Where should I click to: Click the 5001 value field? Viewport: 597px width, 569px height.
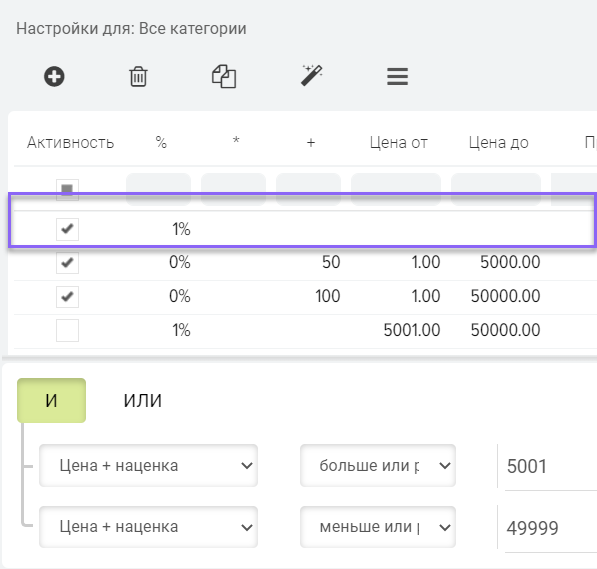pyautogui.click(x=551, y=467)
